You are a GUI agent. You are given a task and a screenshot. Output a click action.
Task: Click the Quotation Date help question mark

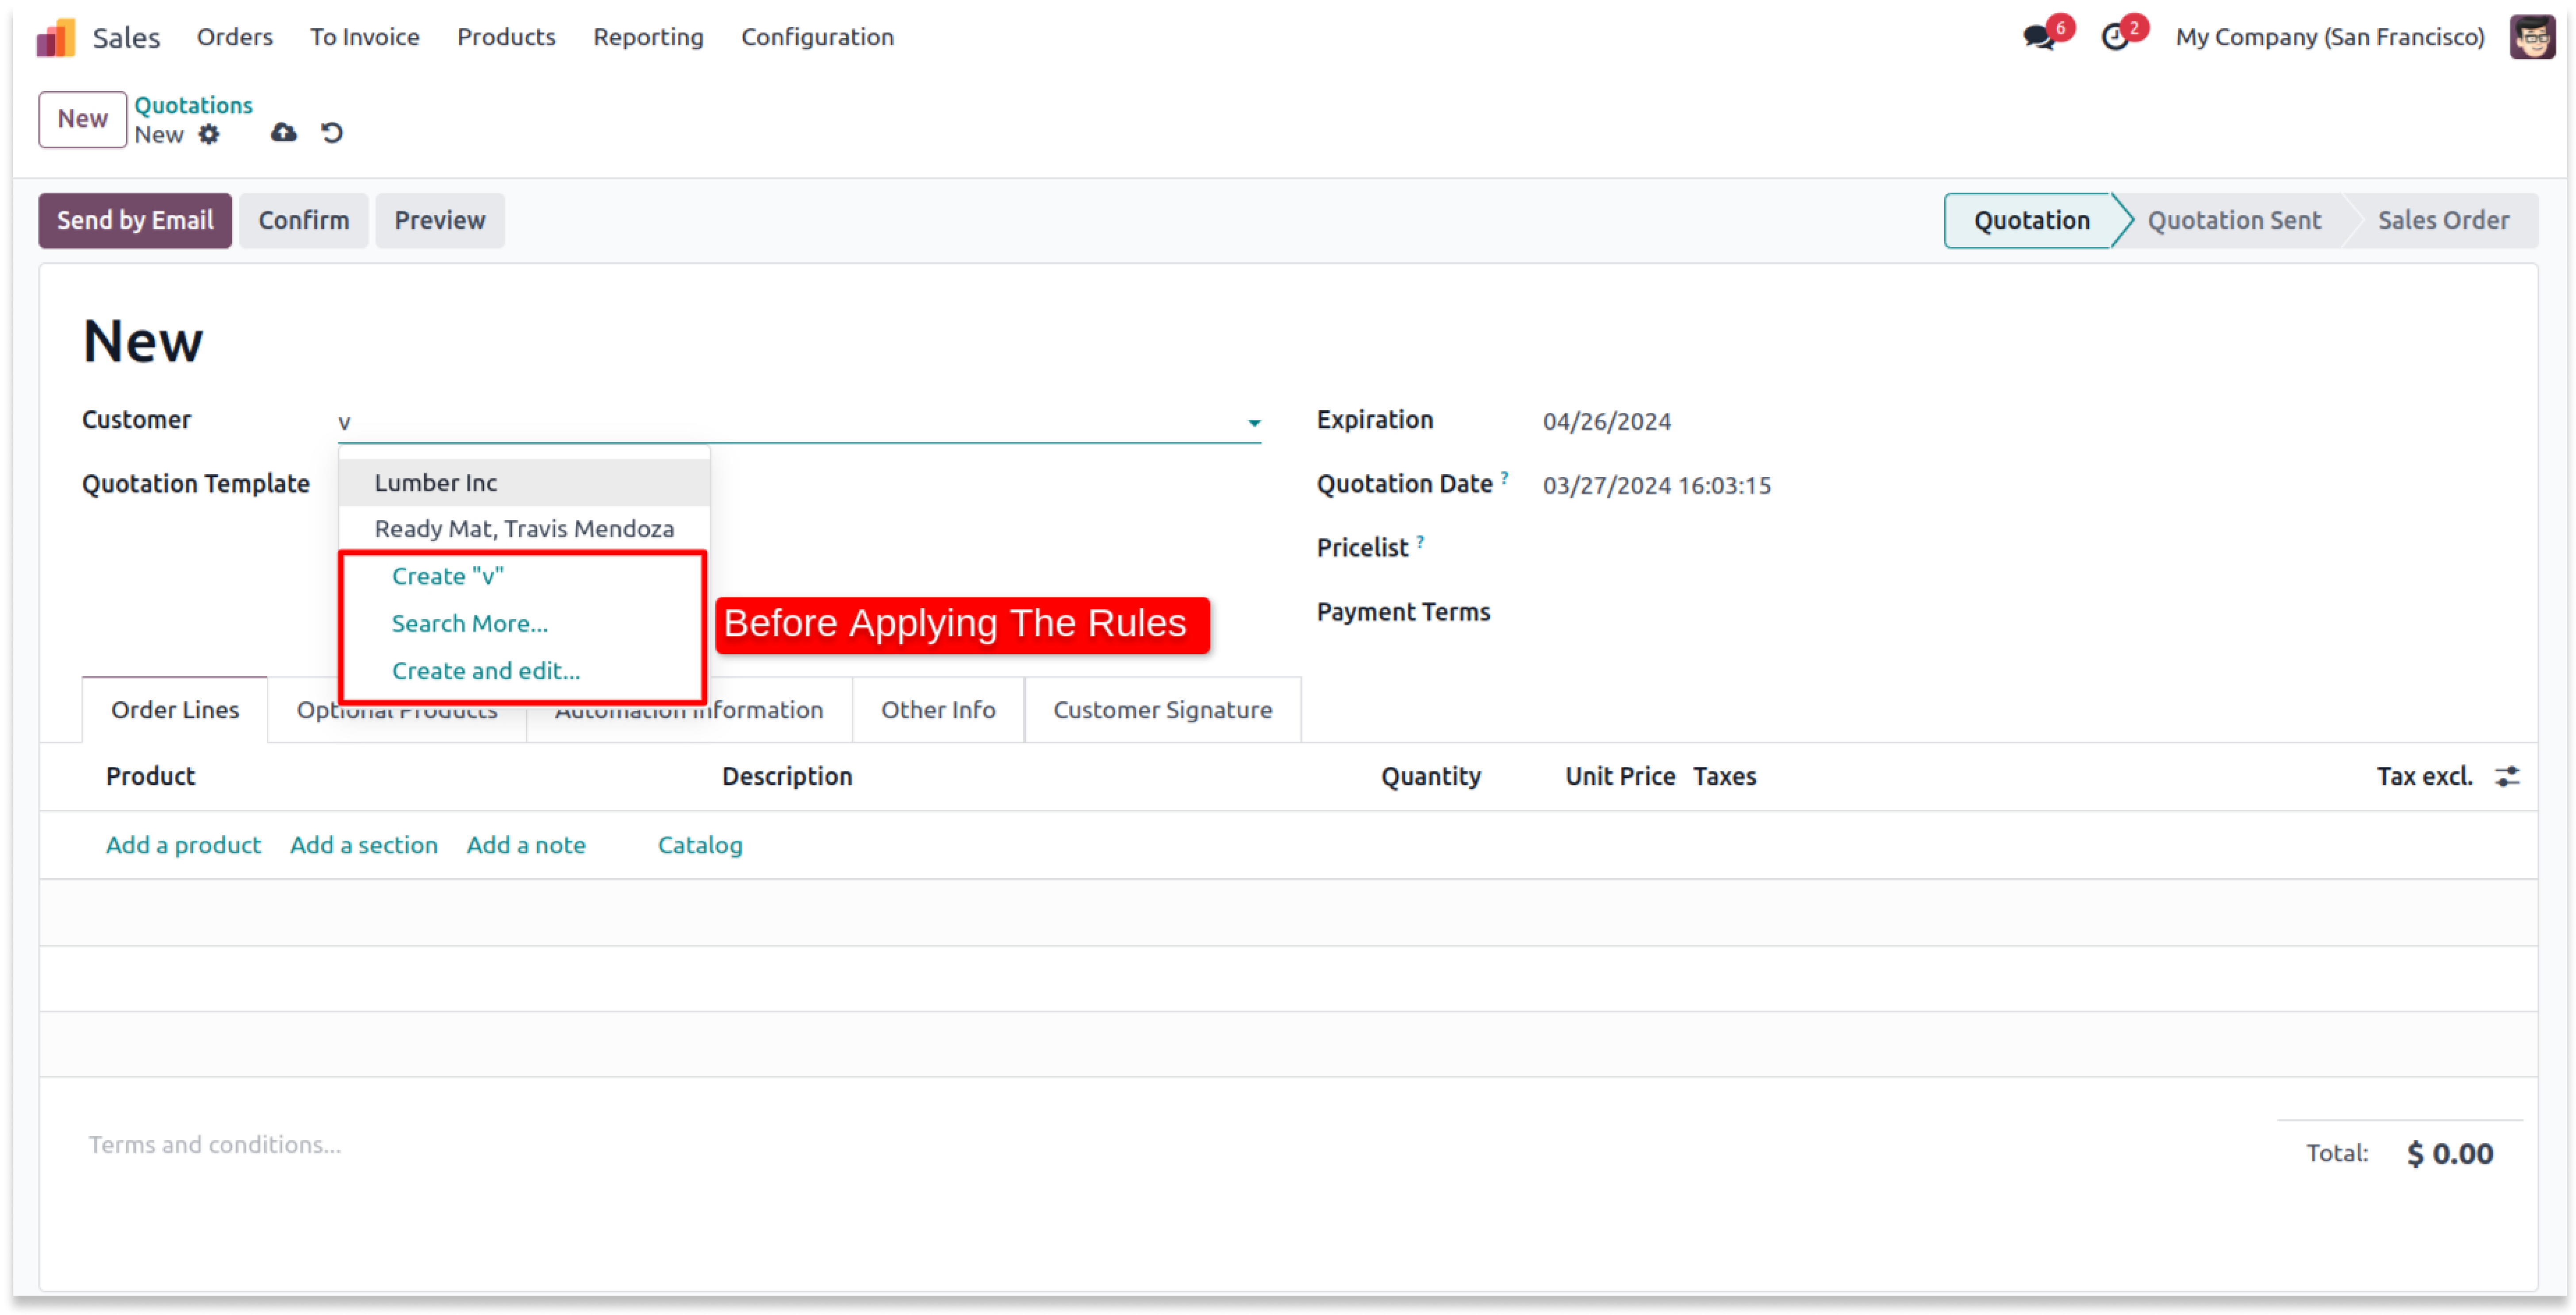point(1504,478)
